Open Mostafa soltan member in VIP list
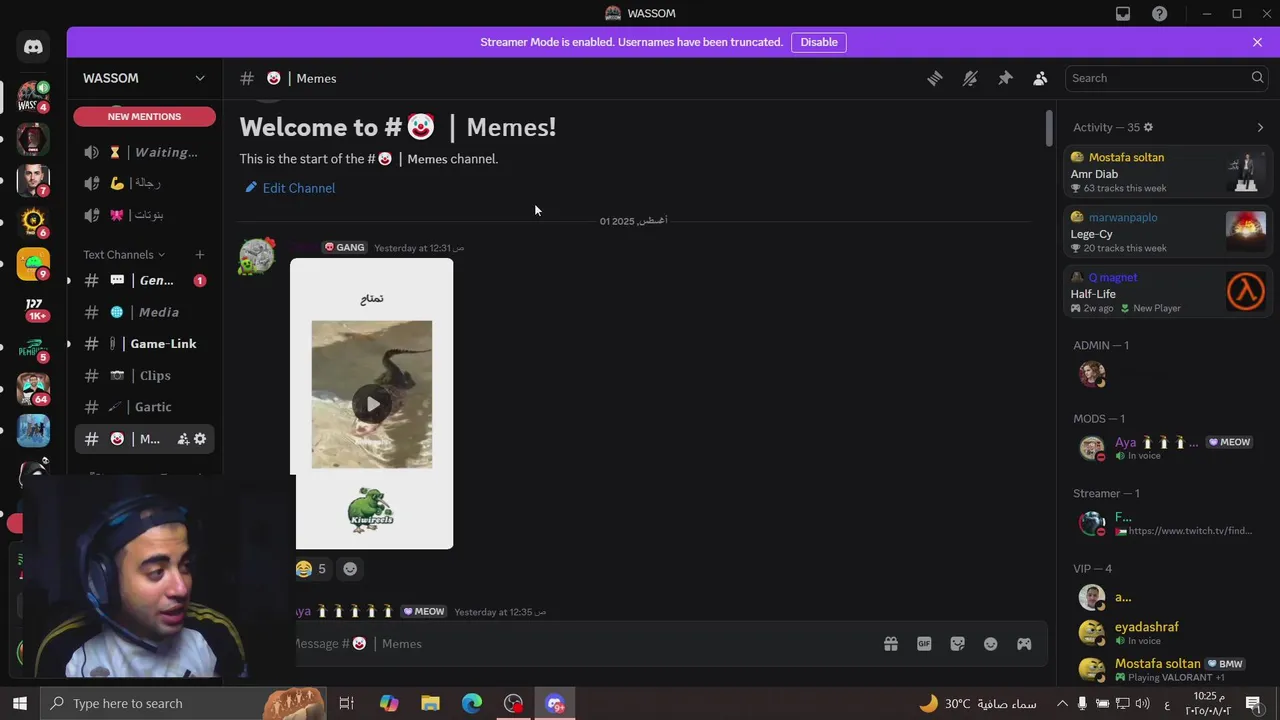The image size is (1280, 720). (1167, 670)
